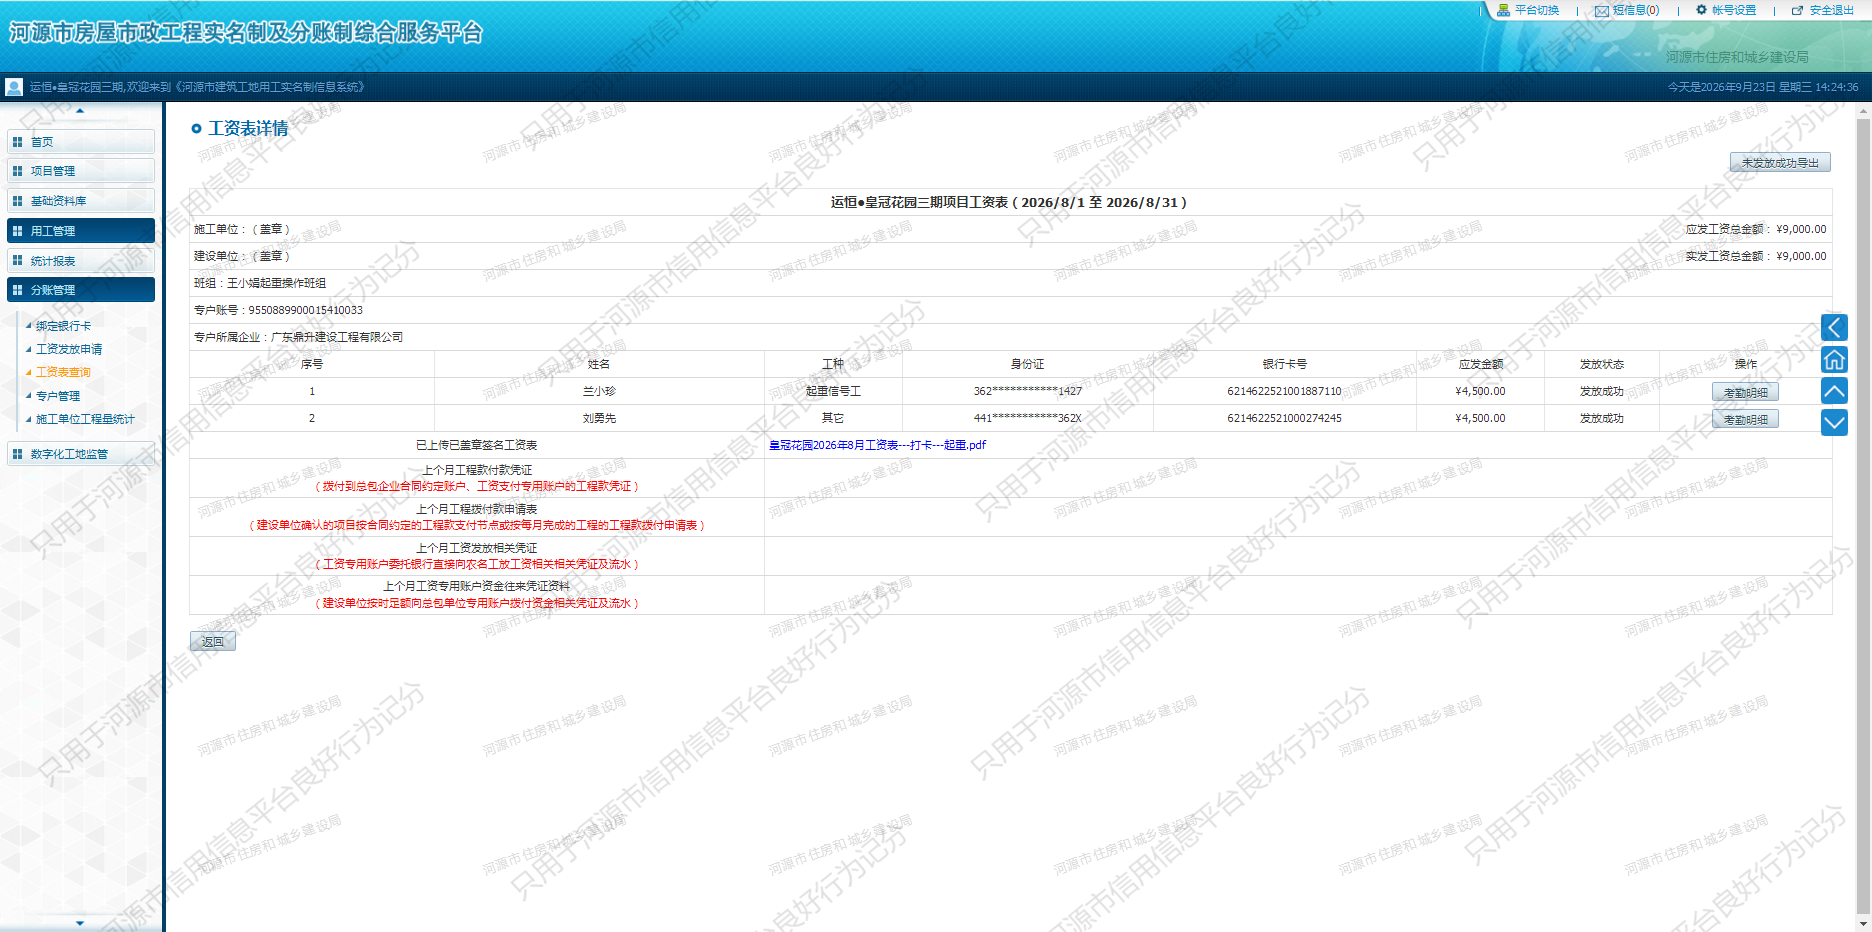Image resolution: width=1872 pixels, height=932 pixels.
Task: Click 安全退出 logout icon
Action: click(1797, 10)
